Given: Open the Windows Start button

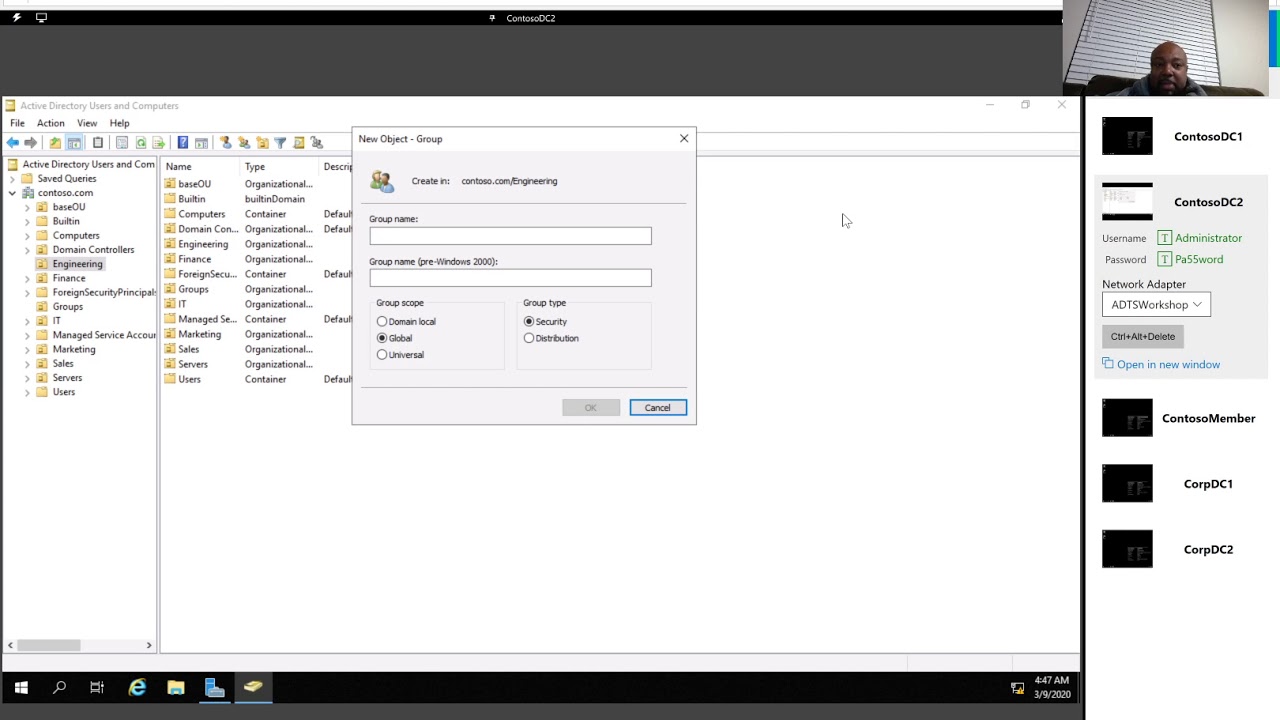Looking at the screenshot, I should 21,687.
